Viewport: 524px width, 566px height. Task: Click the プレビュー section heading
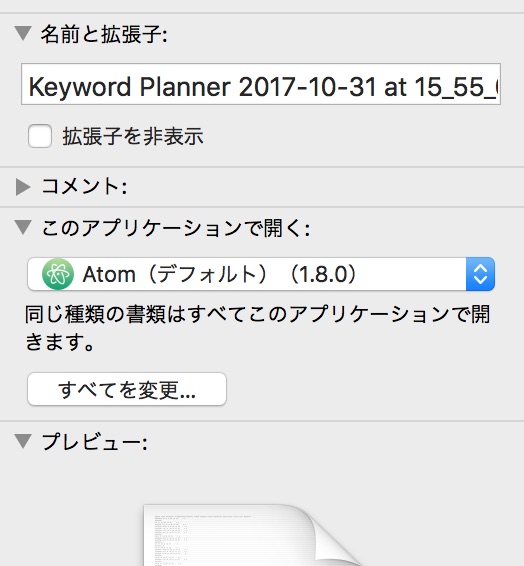point(95,442)
